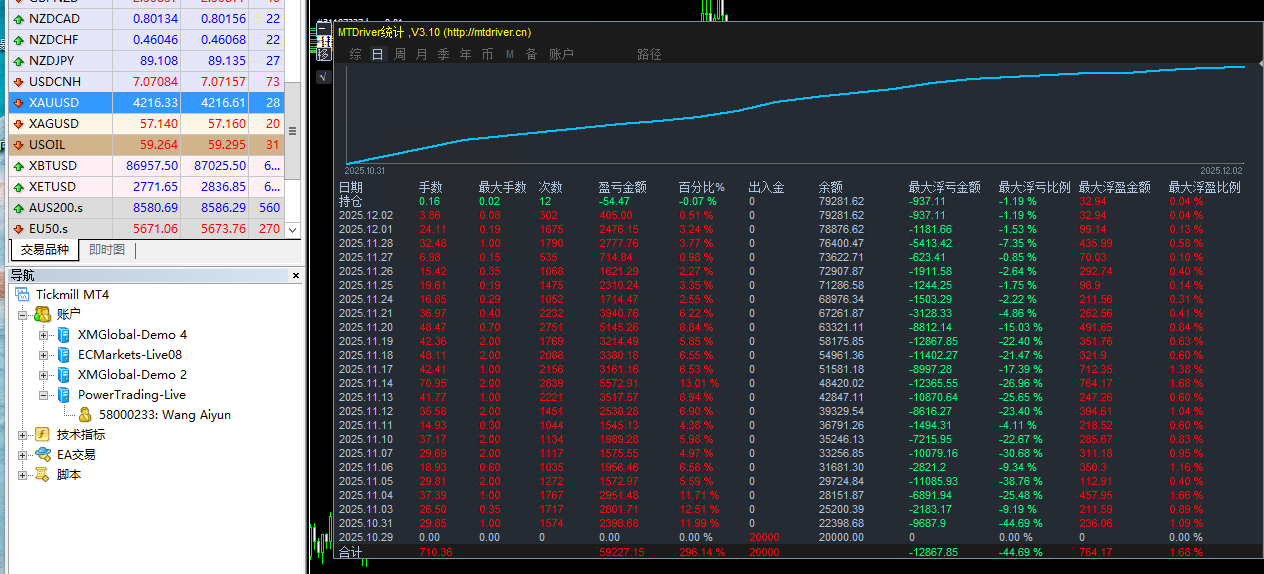Viewport: 1264px width, 574px height.
Task: Select the 周 weekly statistics tab
Action: coord(400,54)
